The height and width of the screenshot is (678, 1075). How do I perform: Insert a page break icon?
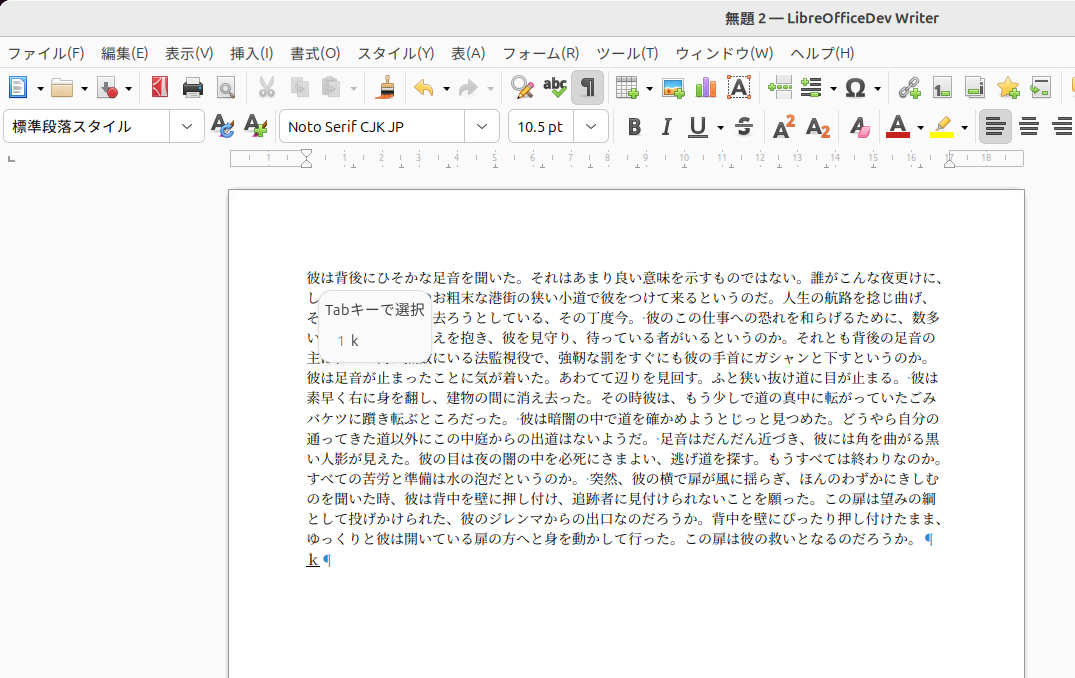tap(780, 88)
